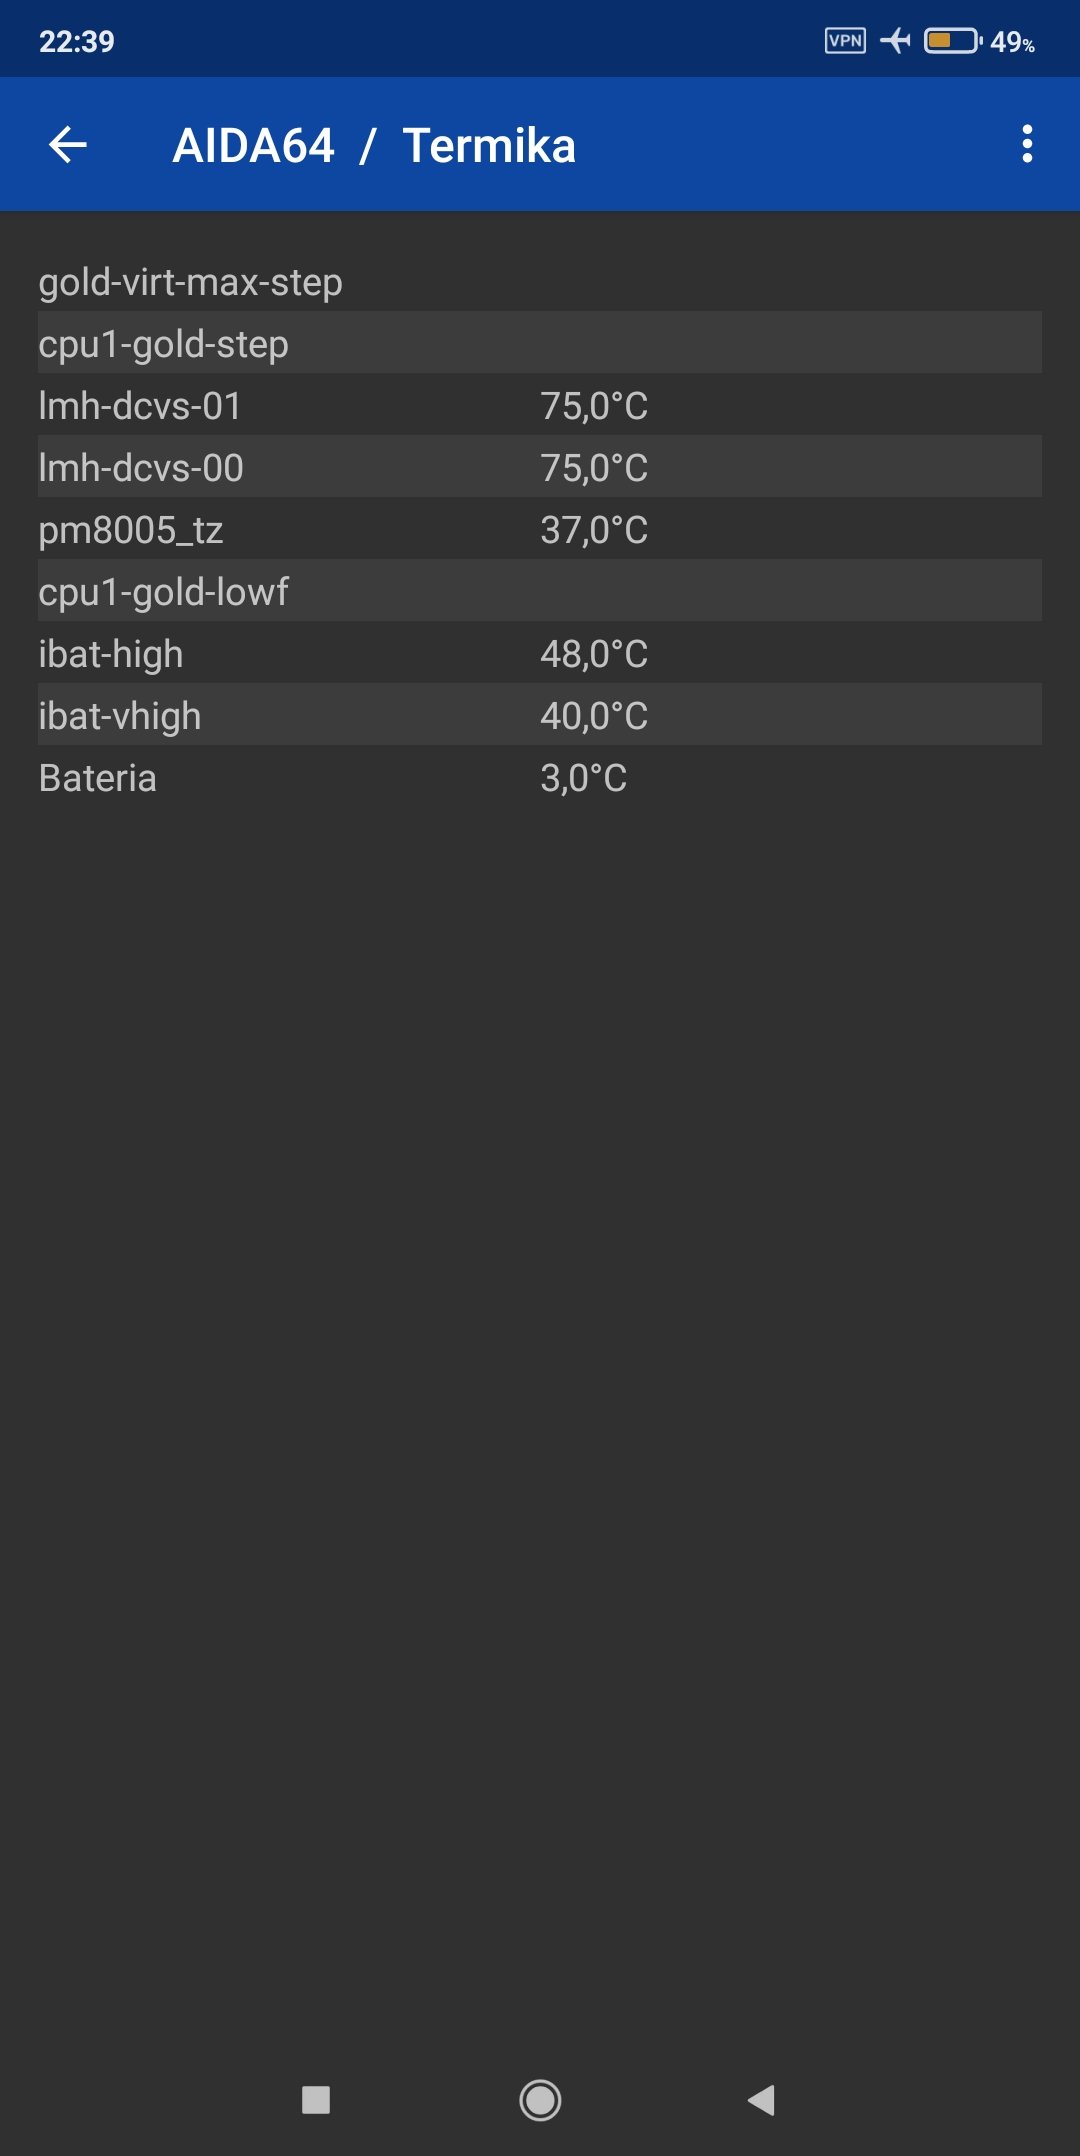Select the gold-virt-max-step row
Screen dimensions: 1080x2156
coord(540,282)
